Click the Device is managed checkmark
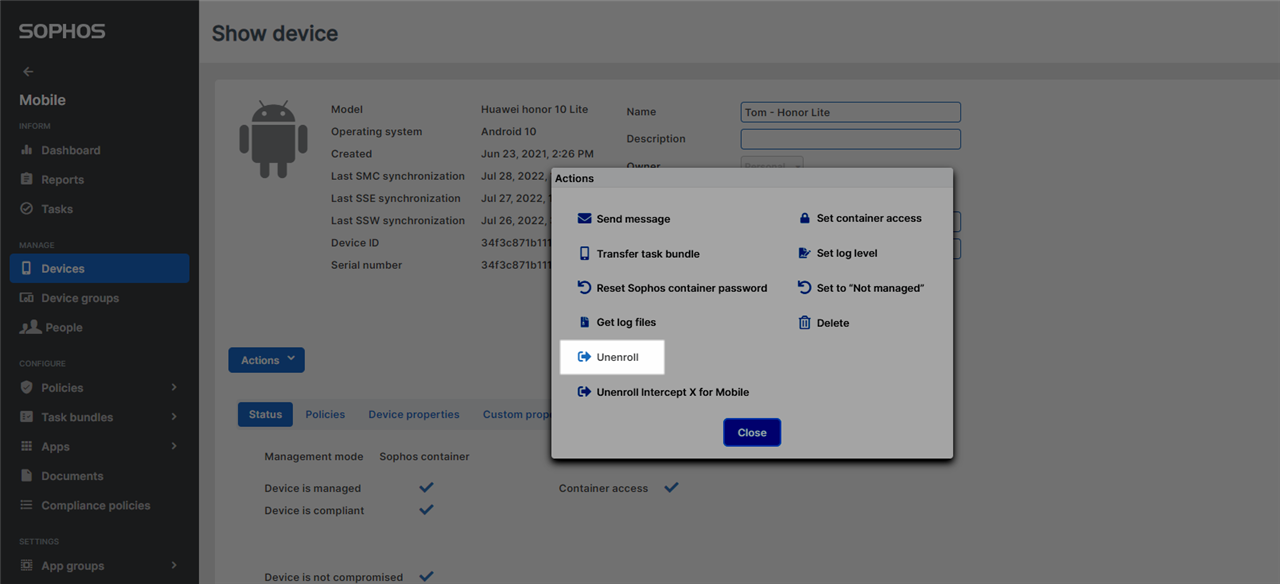 click(x=426, y=488)
